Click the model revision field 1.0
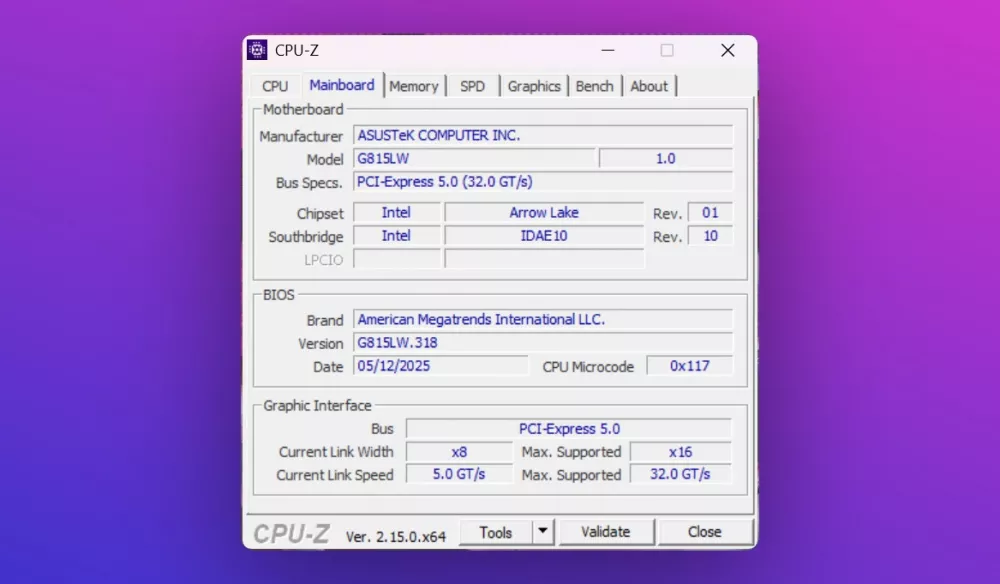 [665, 158]
